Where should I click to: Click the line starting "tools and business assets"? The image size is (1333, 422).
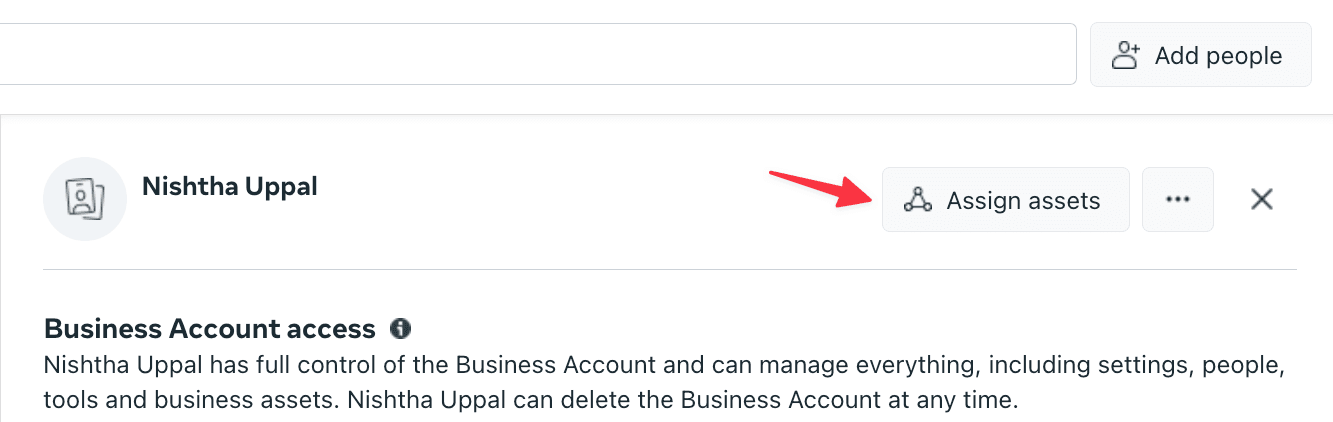[x=530, y=401]
